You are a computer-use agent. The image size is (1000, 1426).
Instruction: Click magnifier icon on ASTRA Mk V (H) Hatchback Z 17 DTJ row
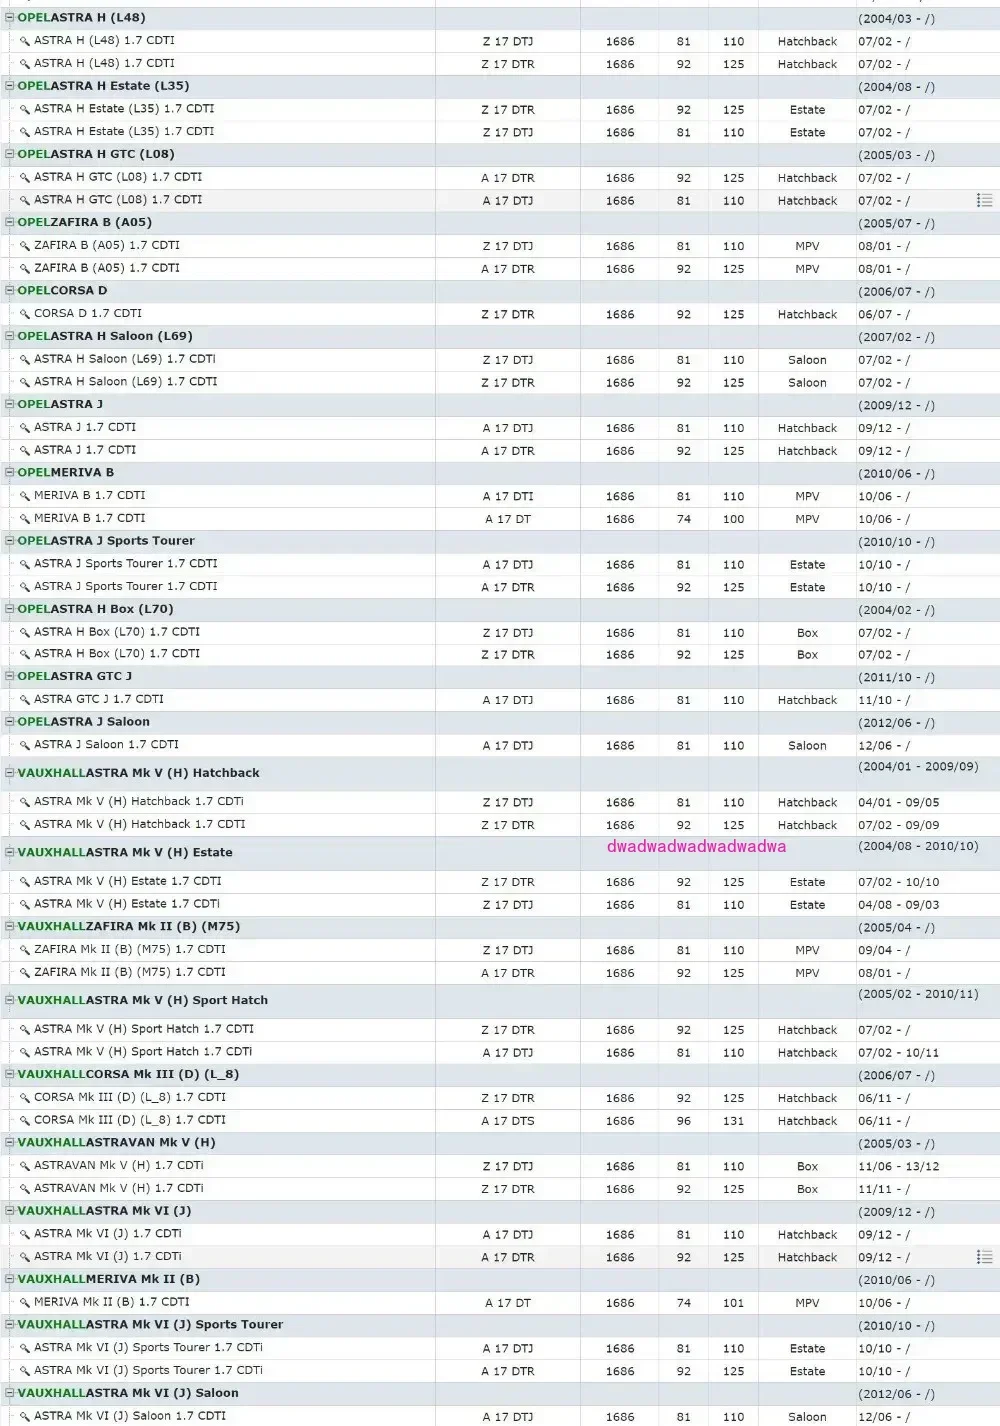(25, 802)
